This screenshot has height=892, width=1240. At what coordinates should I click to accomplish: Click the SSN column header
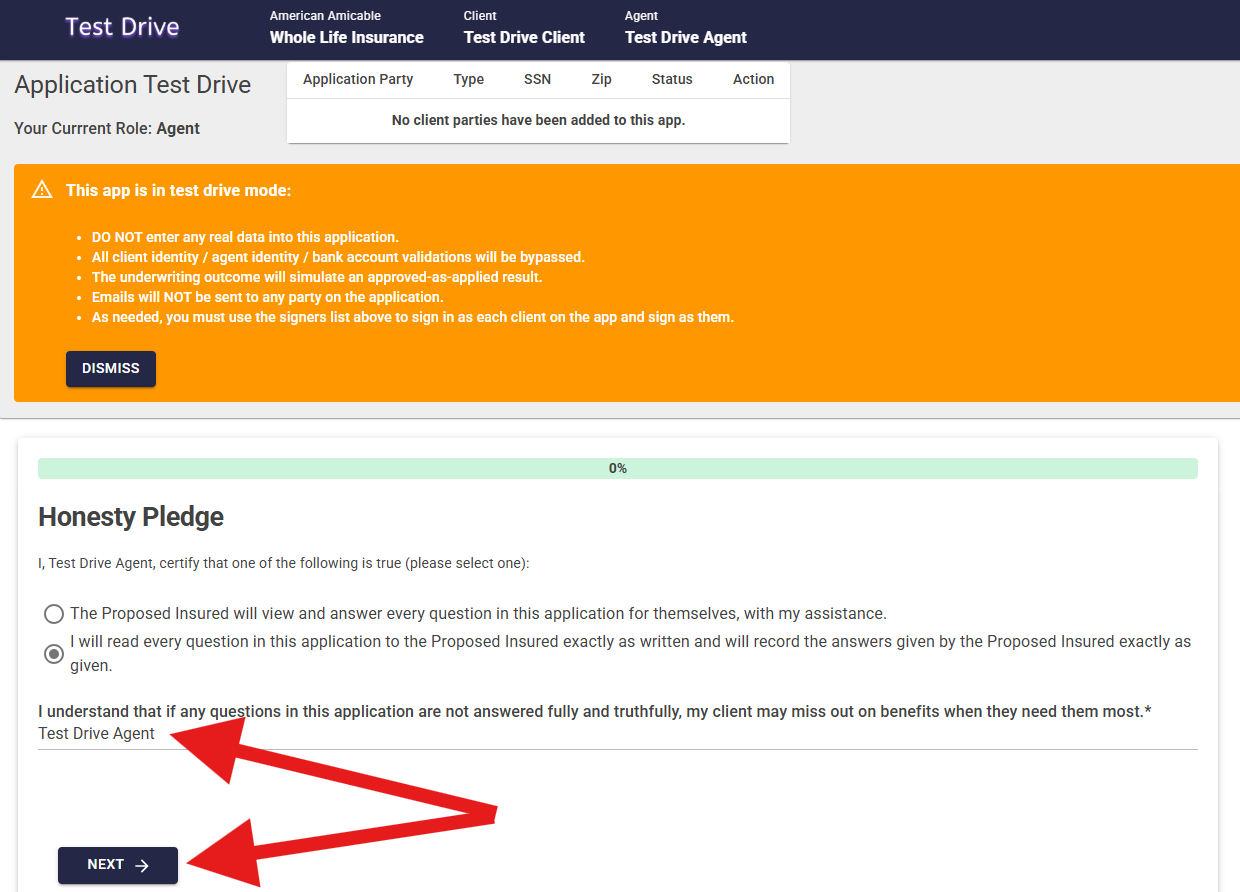click(x=537, y=80)
